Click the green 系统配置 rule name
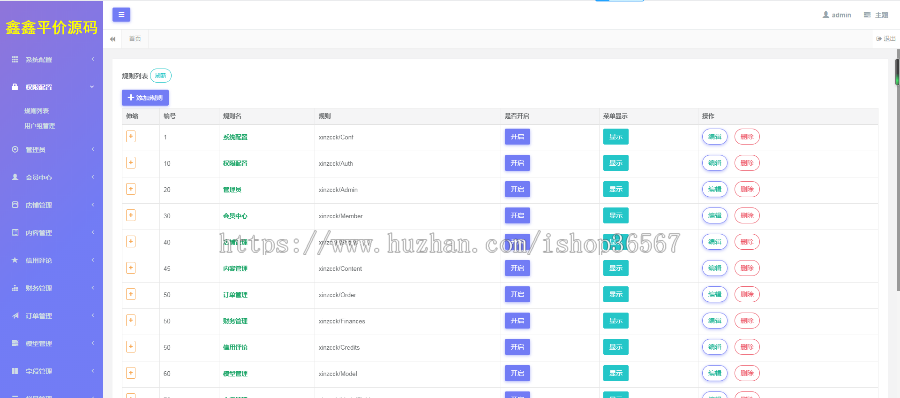Viewport: 900px width, 398px height. pyautogui.click(x=235, y=137)
